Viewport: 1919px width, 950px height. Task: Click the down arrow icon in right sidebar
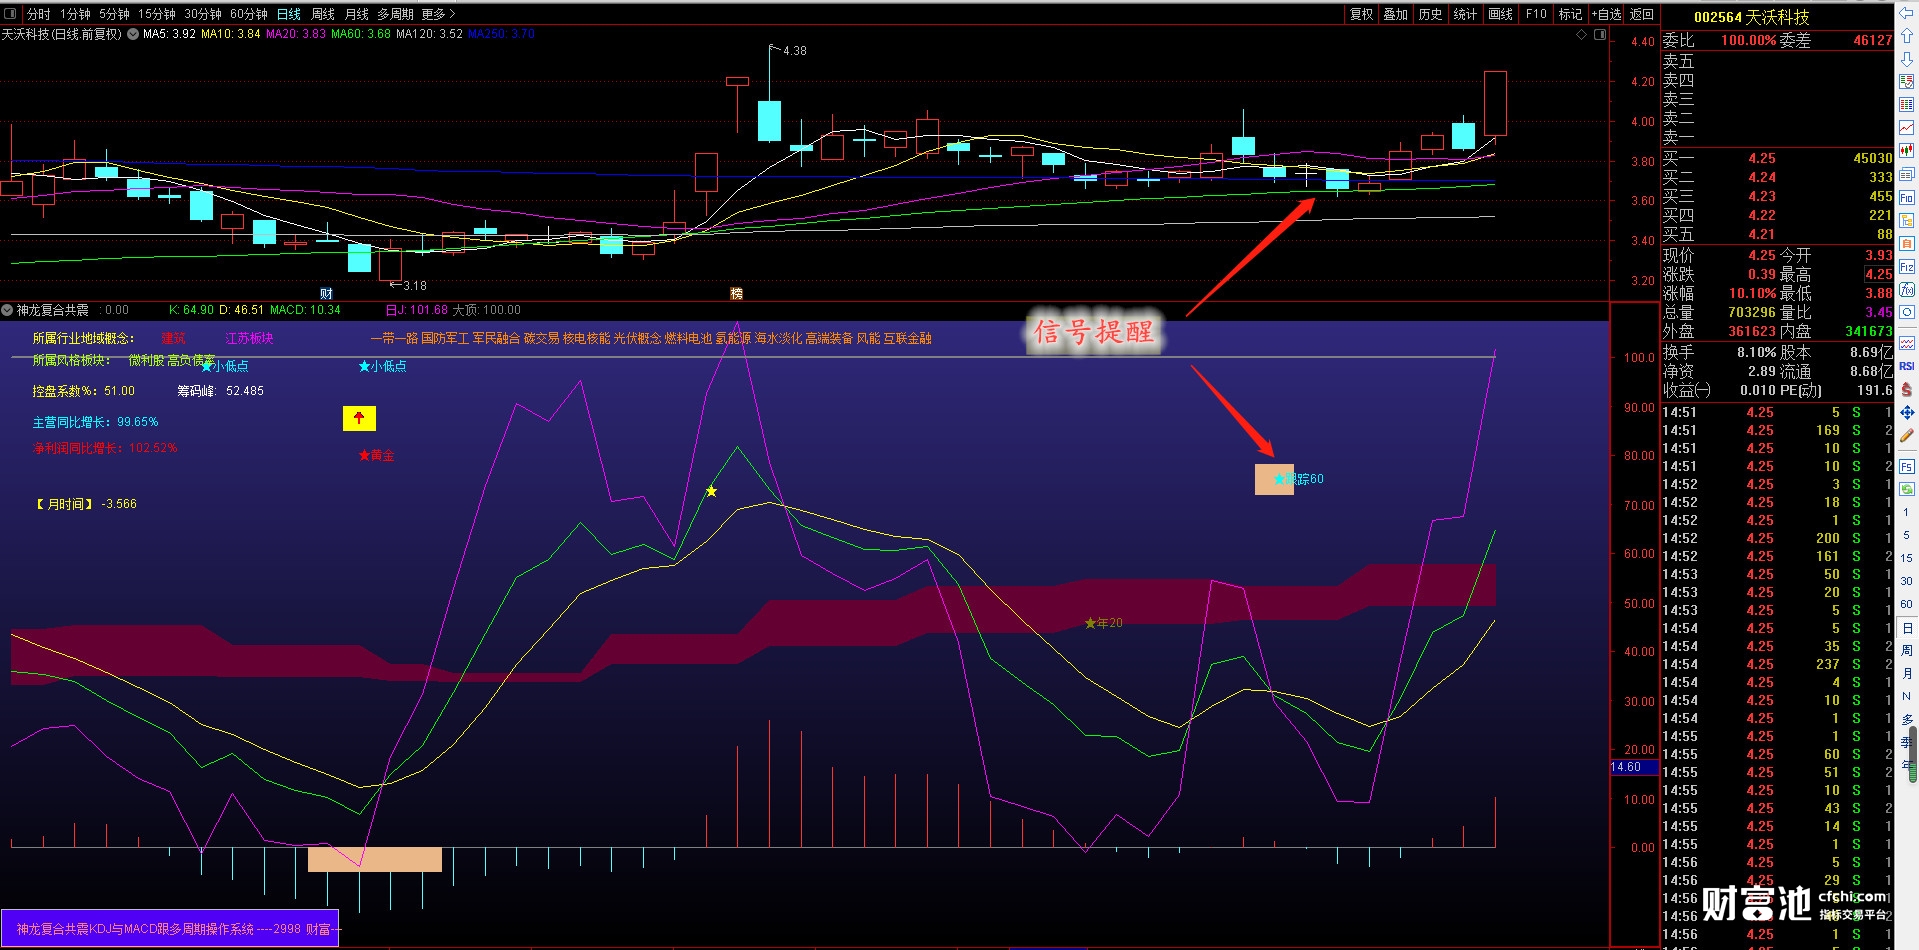(x=1906, y=59)
